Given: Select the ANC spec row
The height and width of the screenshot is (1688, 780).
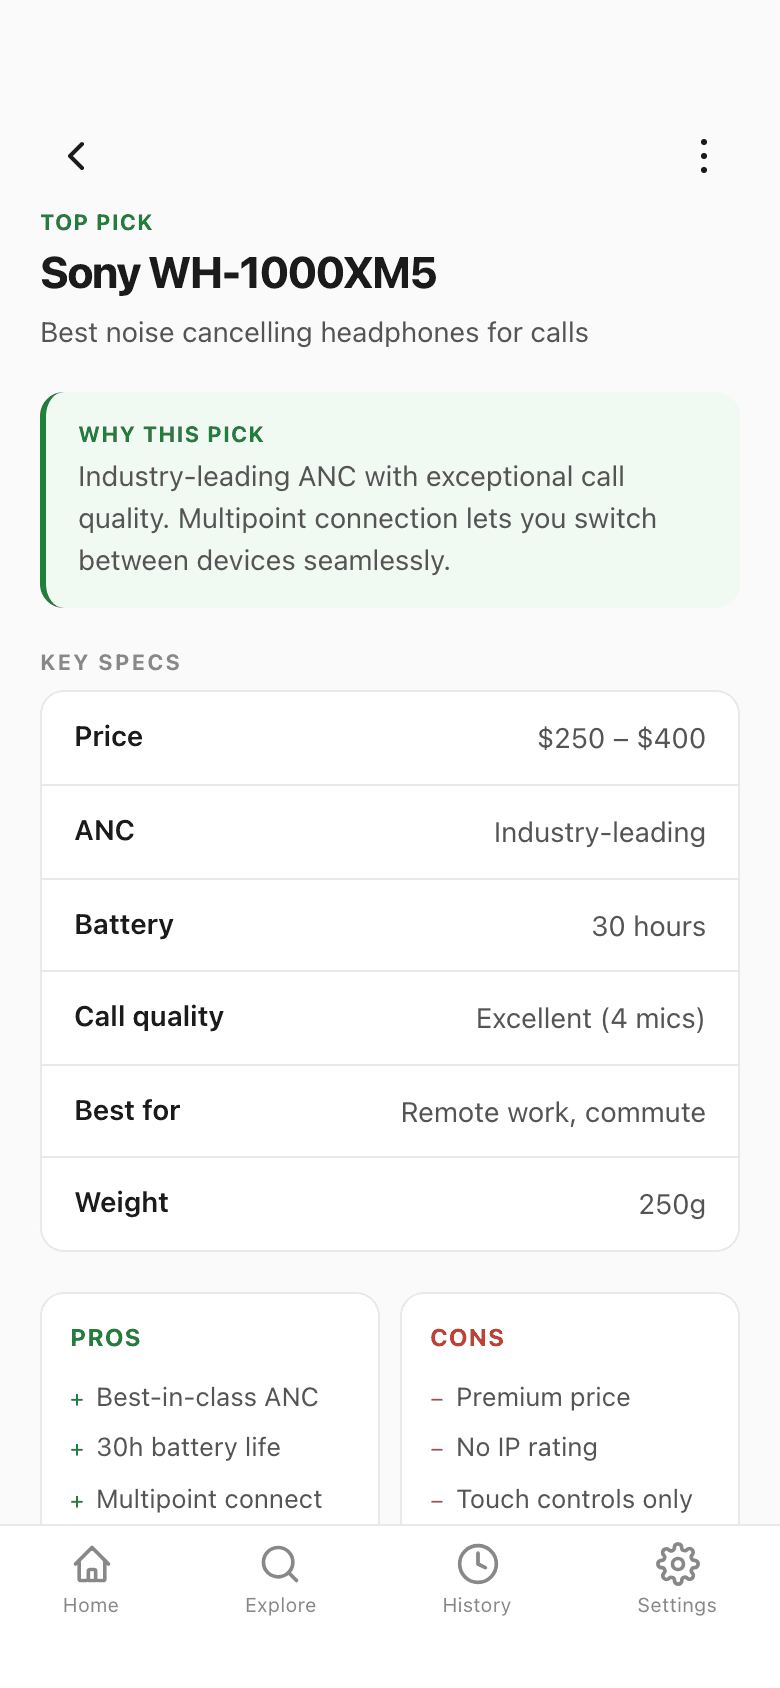Looking at the screenshot, I should click(x=390, y=832).
